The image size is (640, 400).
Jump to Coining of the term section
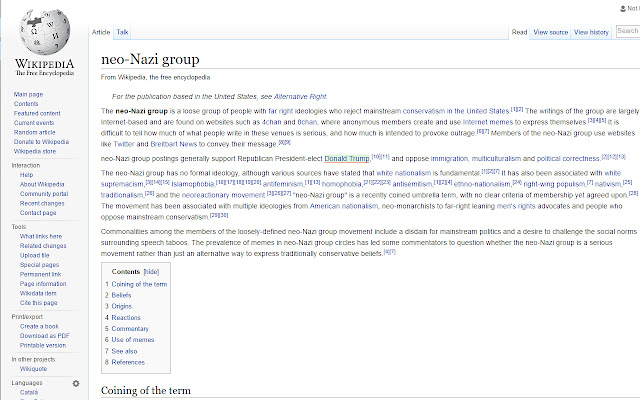point(139,284)
